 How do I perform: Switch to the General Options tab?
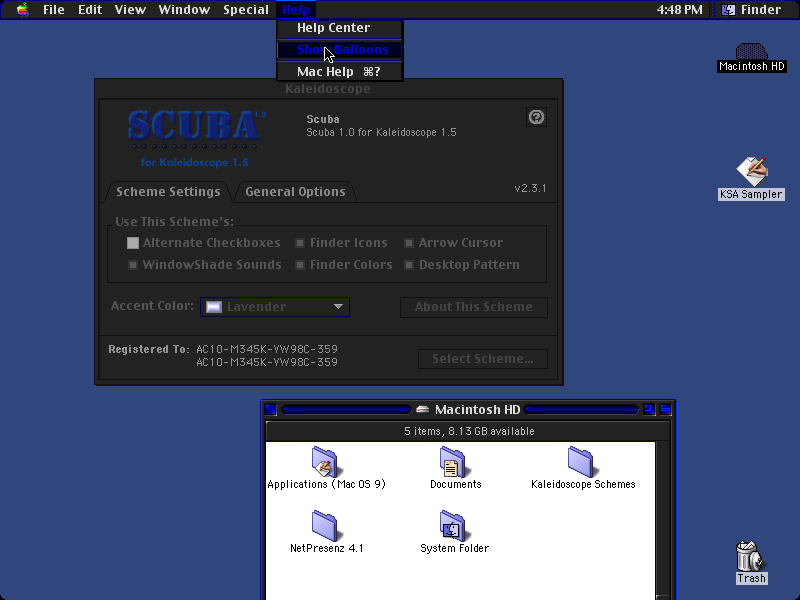tap(295, 192)
